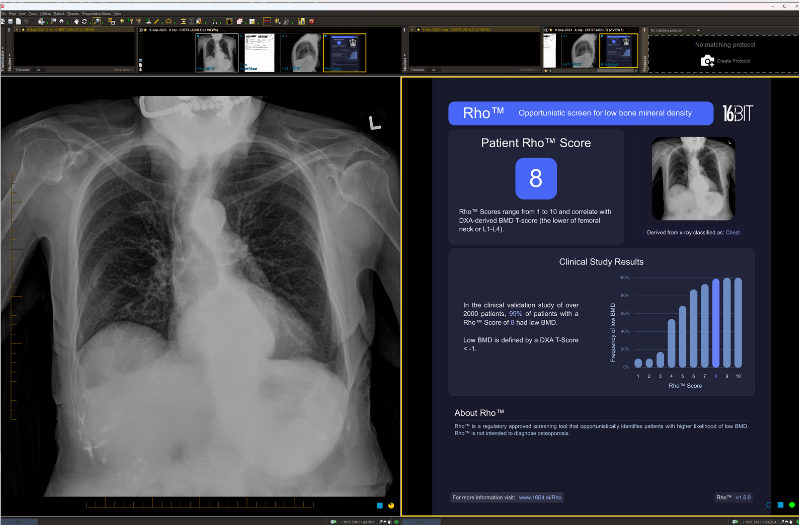Toggle star on current study thumbnail strip header
Image resolution: width=799 pixels, height=525 pixels.
pyautogui.click(x=145, y=30)
